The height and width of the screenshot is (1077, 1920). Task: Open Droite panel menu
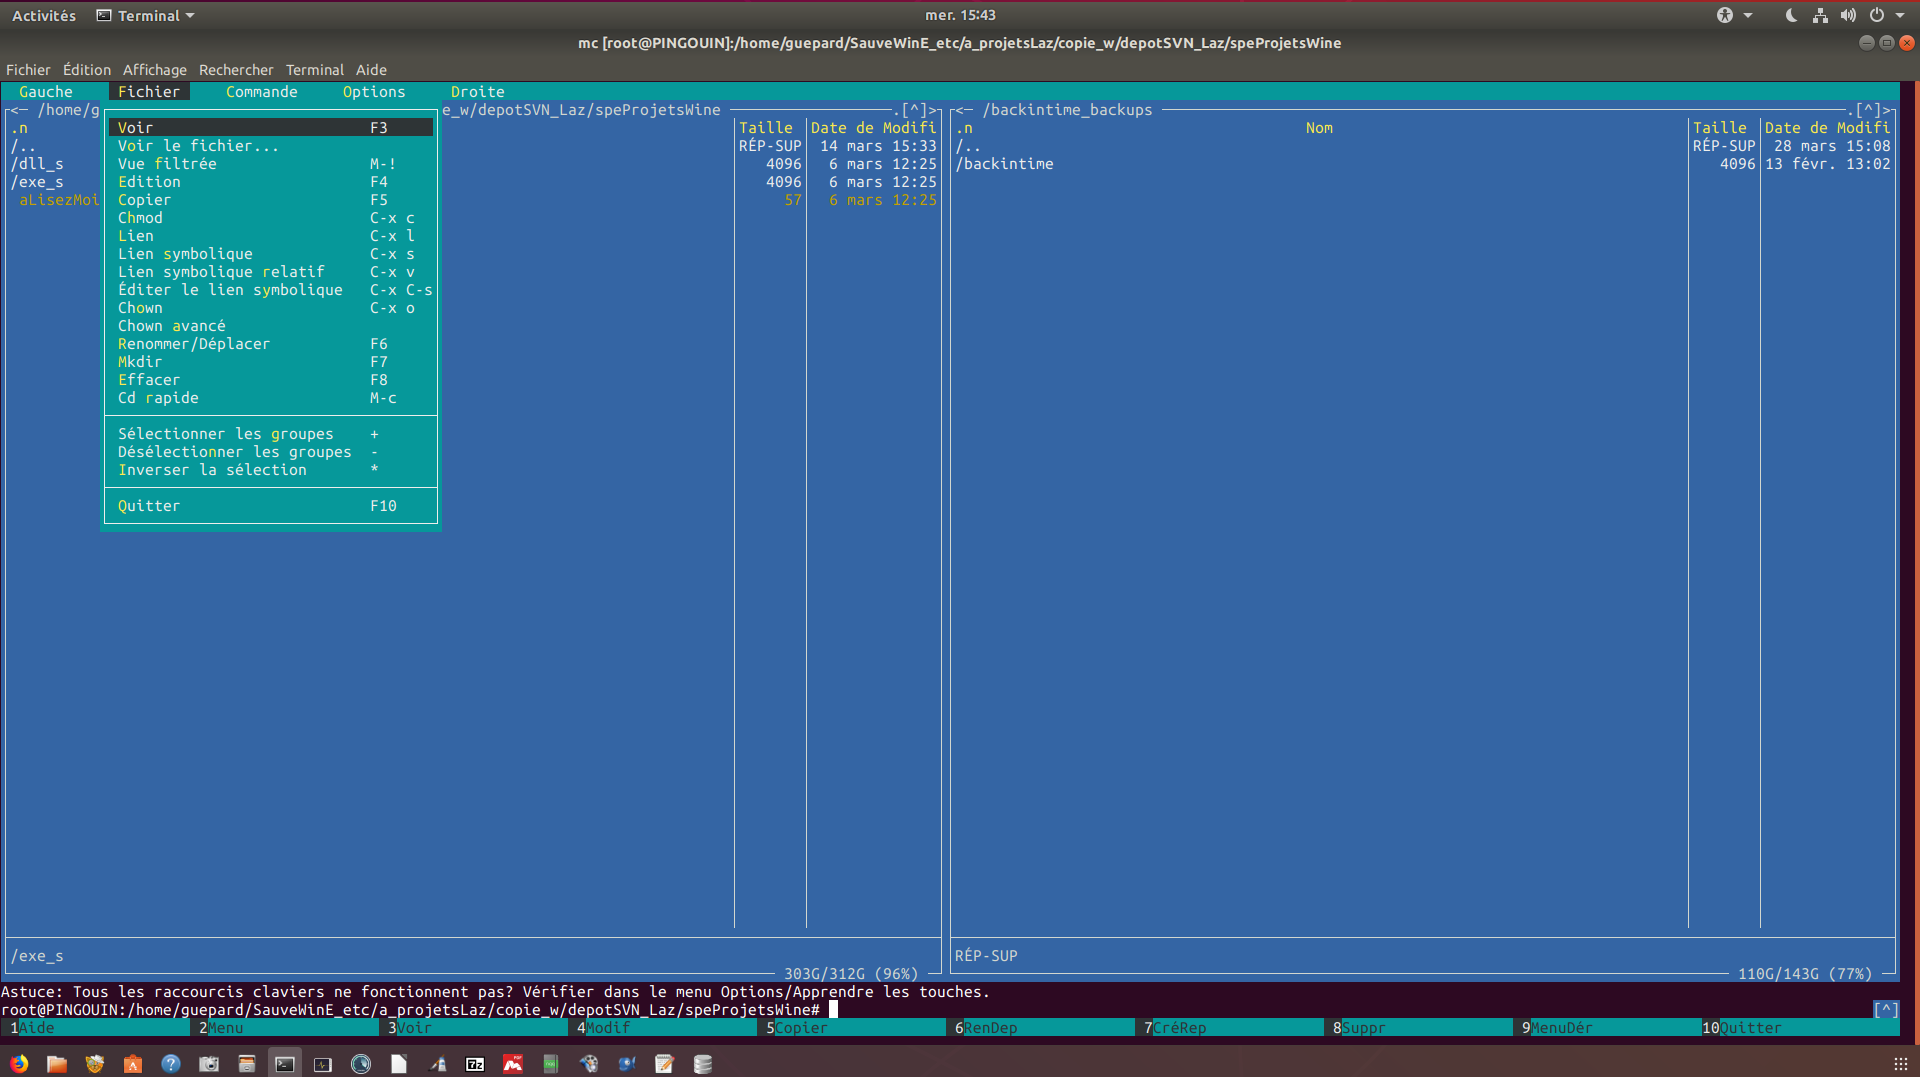(478, 92)
